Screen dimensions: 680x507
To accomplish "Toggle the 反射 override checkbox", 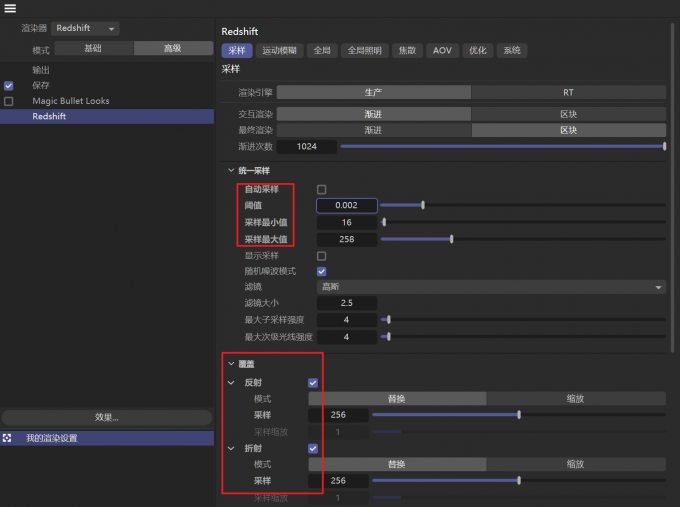I will click(x=313, y=383).
